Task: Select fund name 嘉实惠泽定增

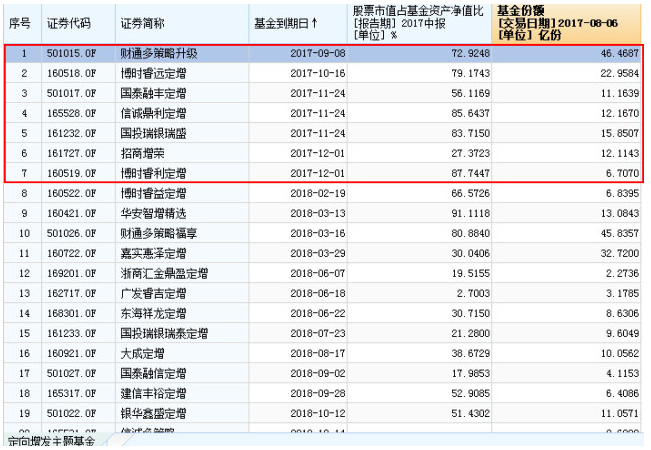Action: pyautogui.click(x=153, y=253)
